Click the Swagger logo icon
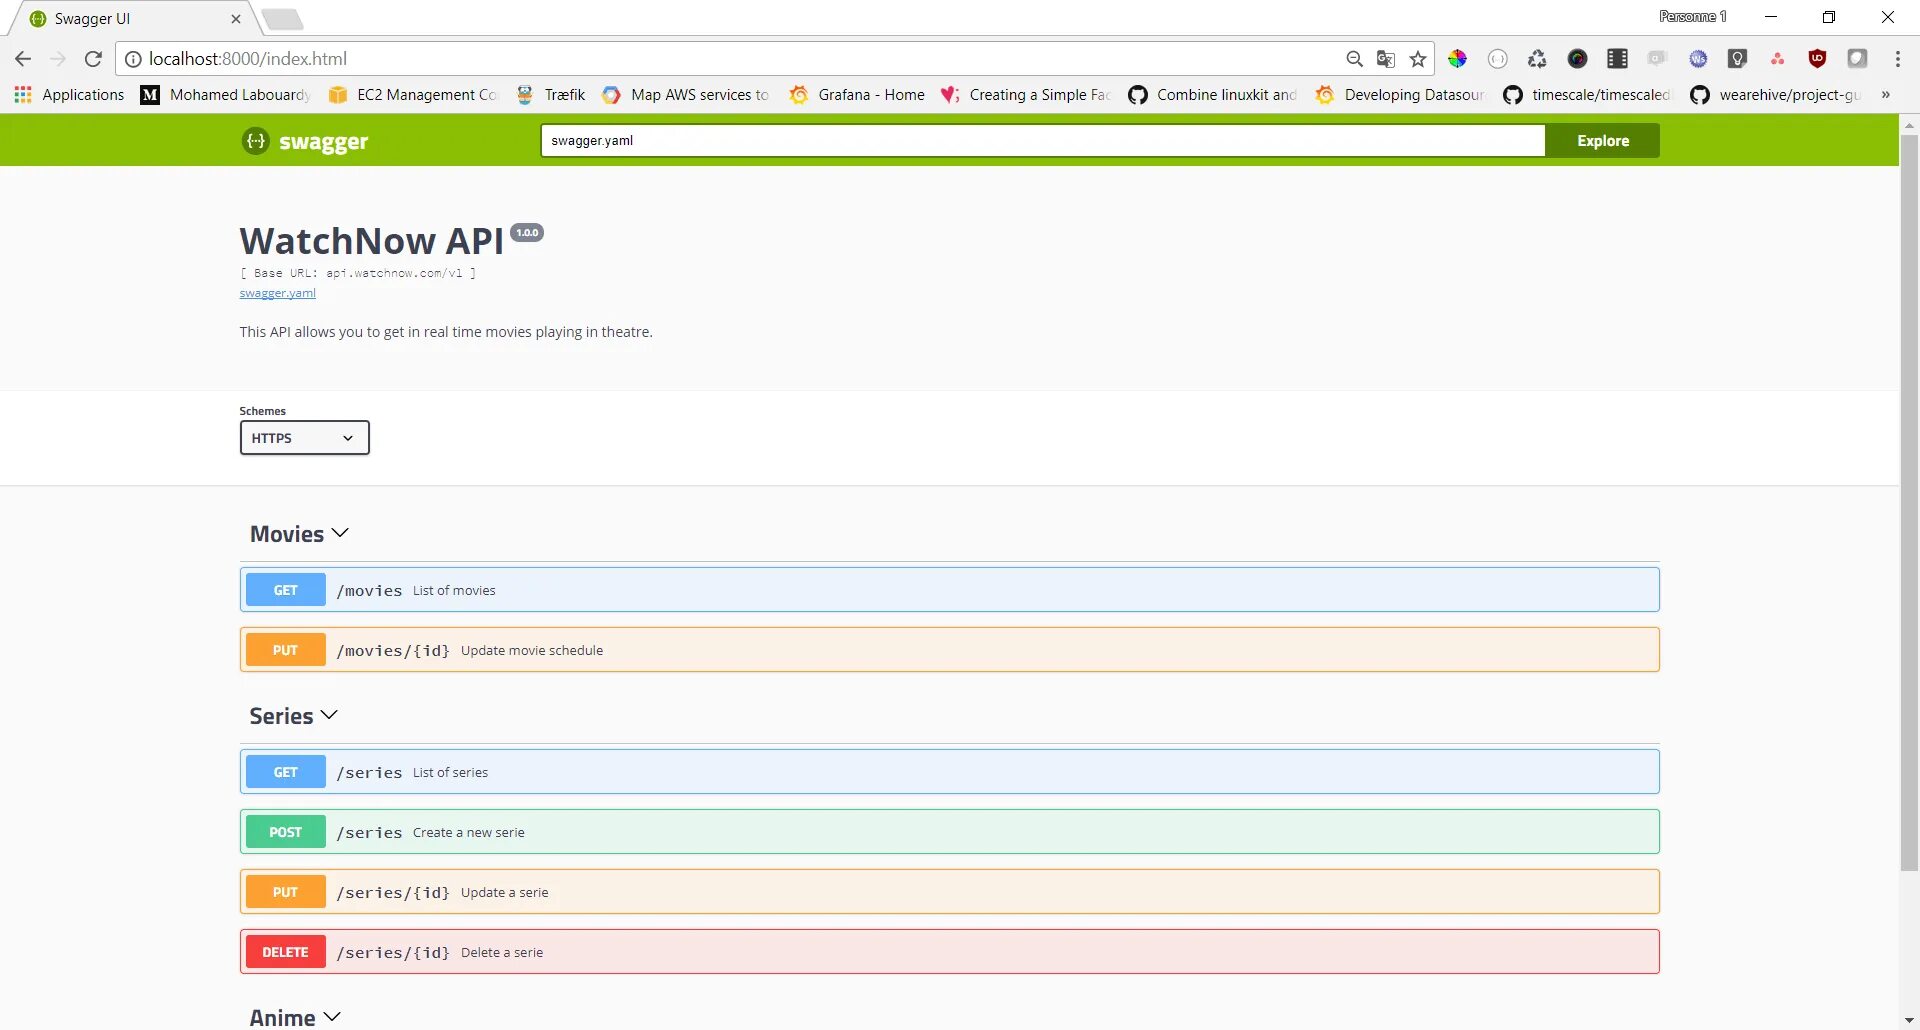This screenshot has width=1920, height=1030. (256, 140)
